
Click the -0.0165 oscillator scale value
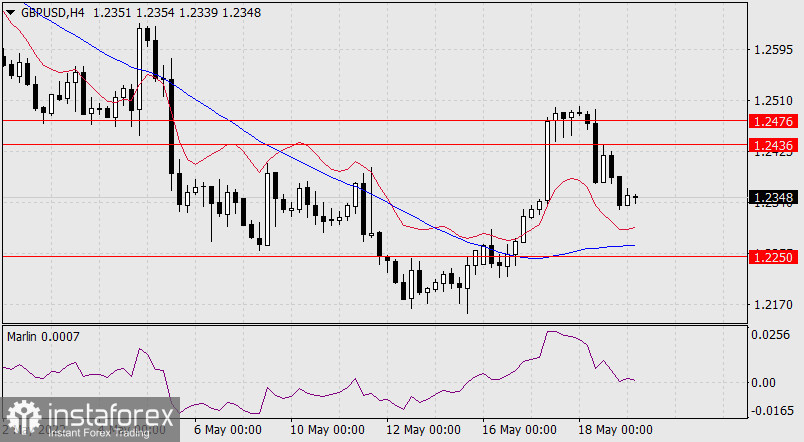click(x=772, y=411)
